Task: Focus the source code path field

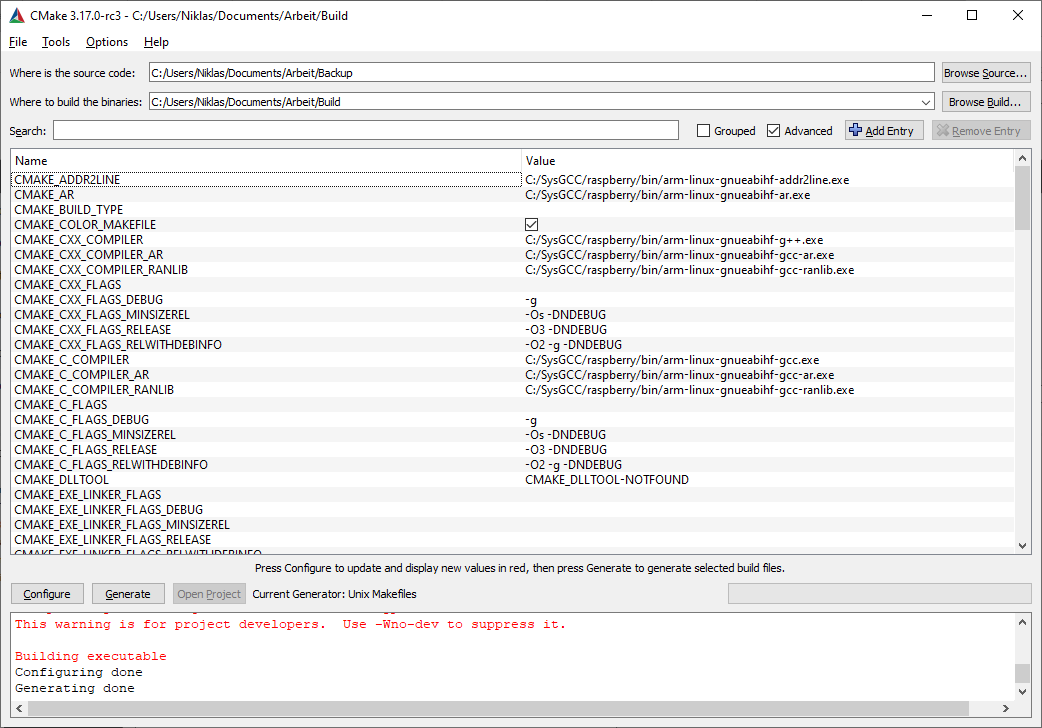Action: [542, 72]
